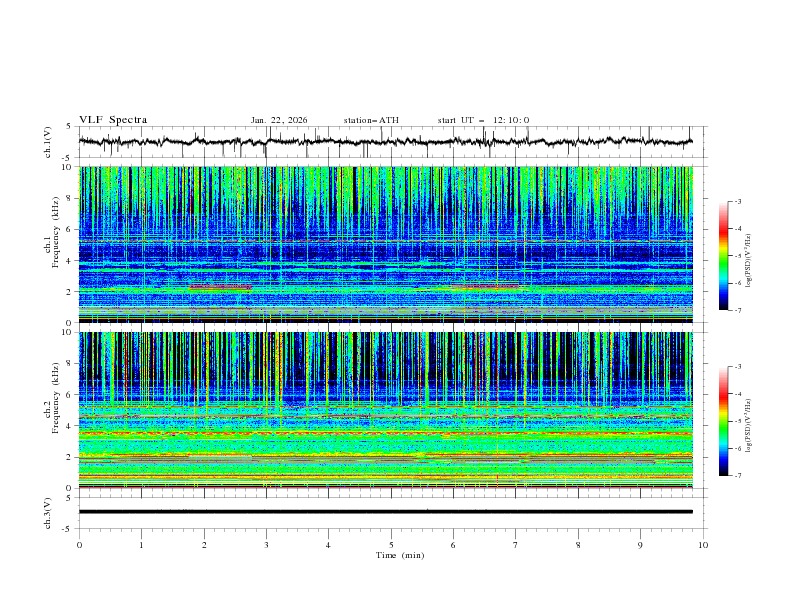This screenshot has height=612, width=792.
Task: Click the lower spectrogram's color scale bar
Action: click(x=723, y=421)
